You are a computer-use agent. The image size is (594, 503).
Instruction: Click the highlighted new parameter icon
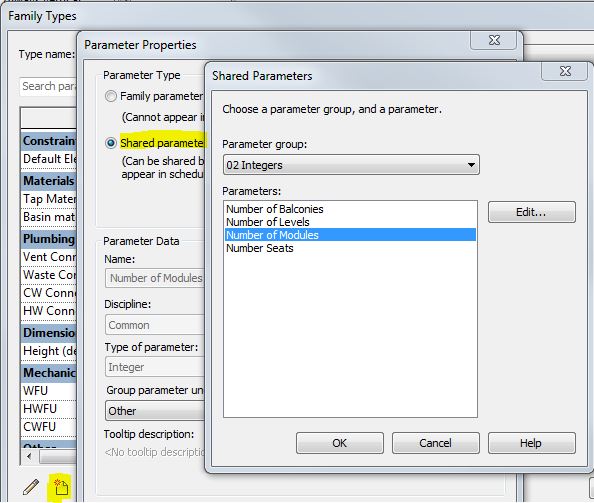pyautogui.click(x=61, y=487)
